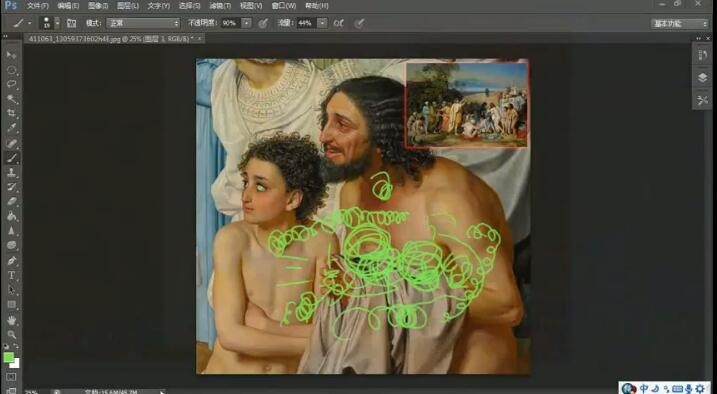Select the Lasso tool
The height and width of the screenshot is (394, 717).
[12, 85]
